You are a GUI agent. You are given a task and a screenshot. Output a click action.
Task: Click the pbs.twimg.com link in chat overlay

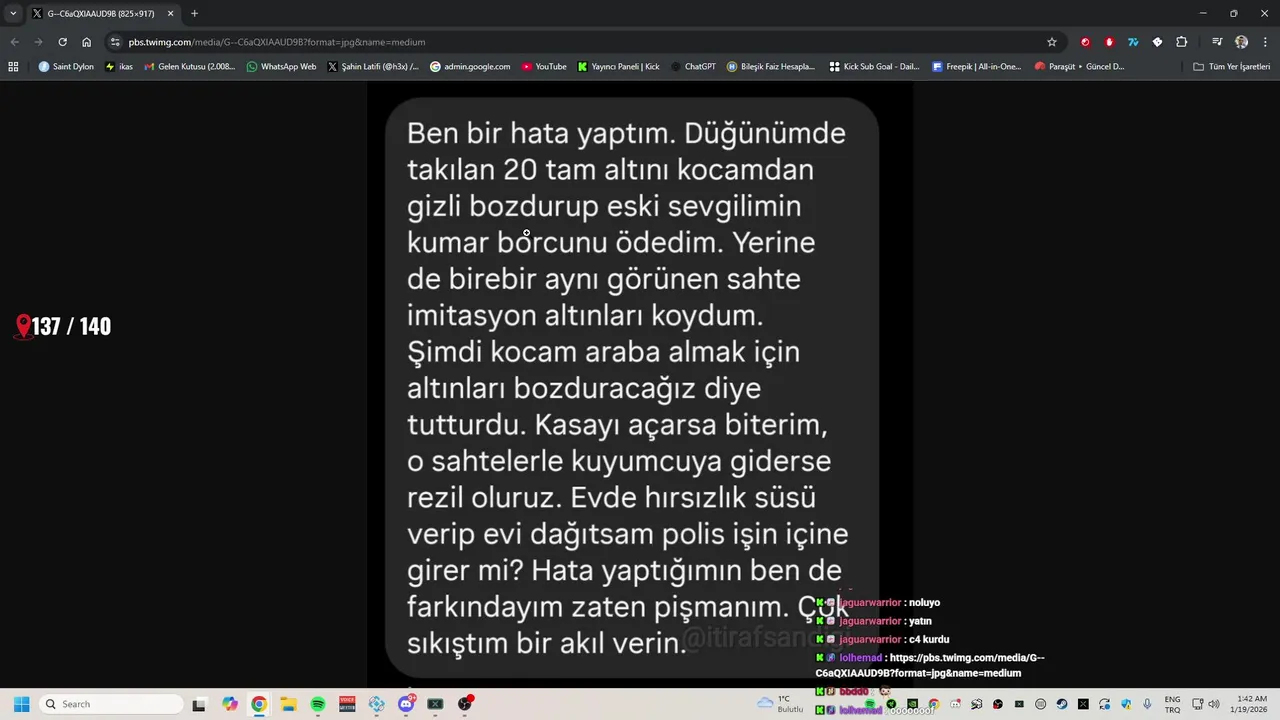[930, 665]
